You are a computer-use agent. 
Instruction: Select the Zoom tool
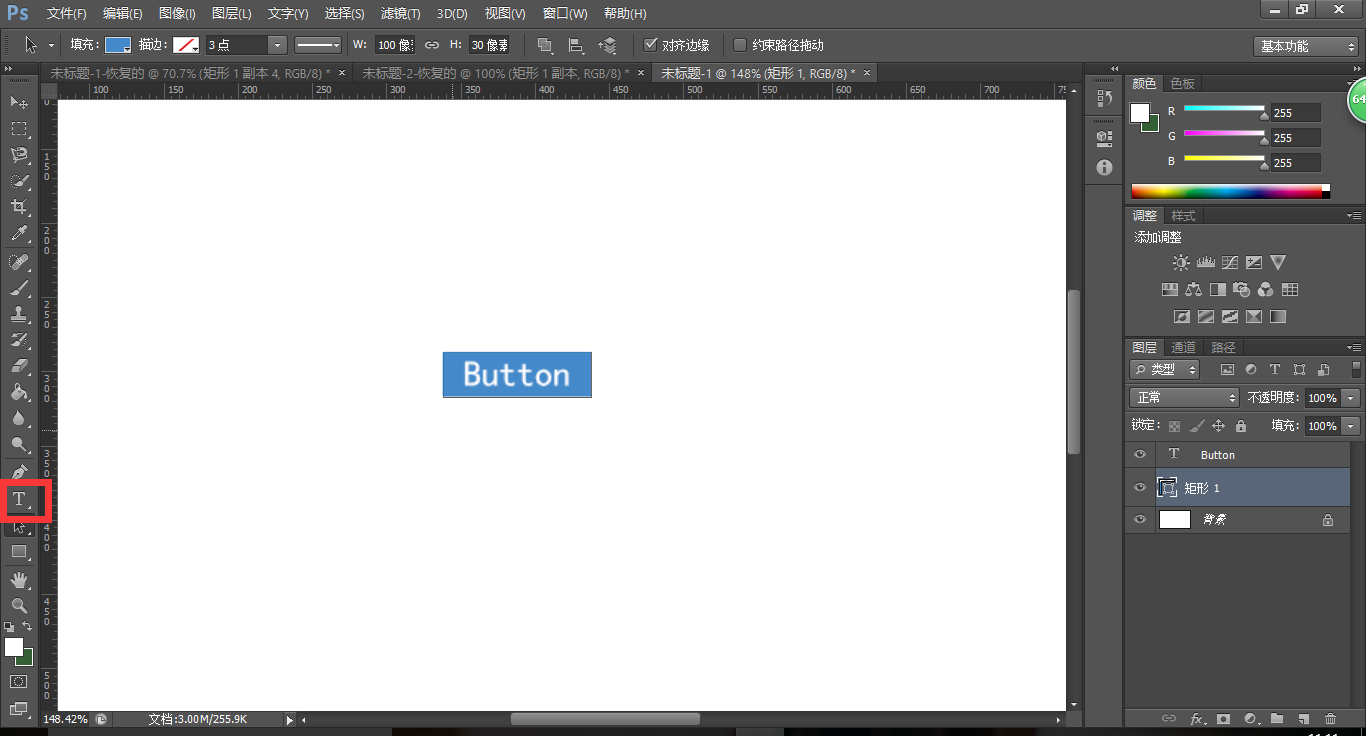(20, 605)
